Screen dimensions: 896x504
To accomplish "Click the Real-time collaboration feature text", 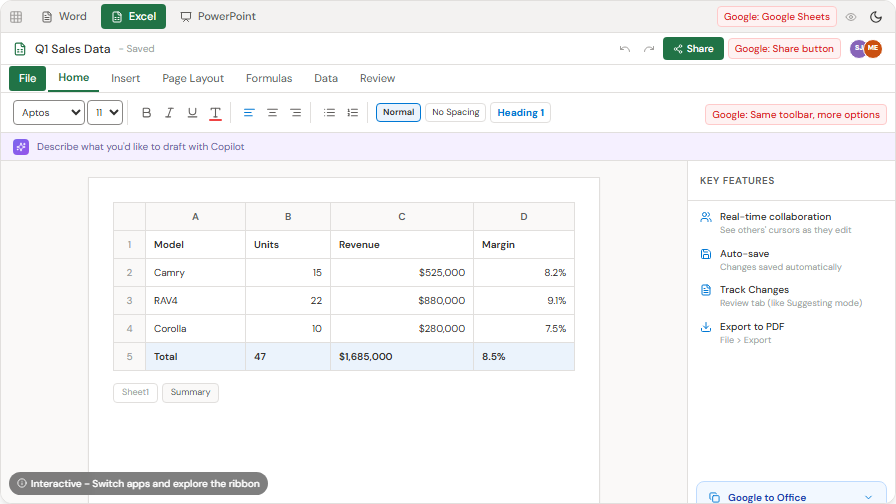I will (775, 217).
